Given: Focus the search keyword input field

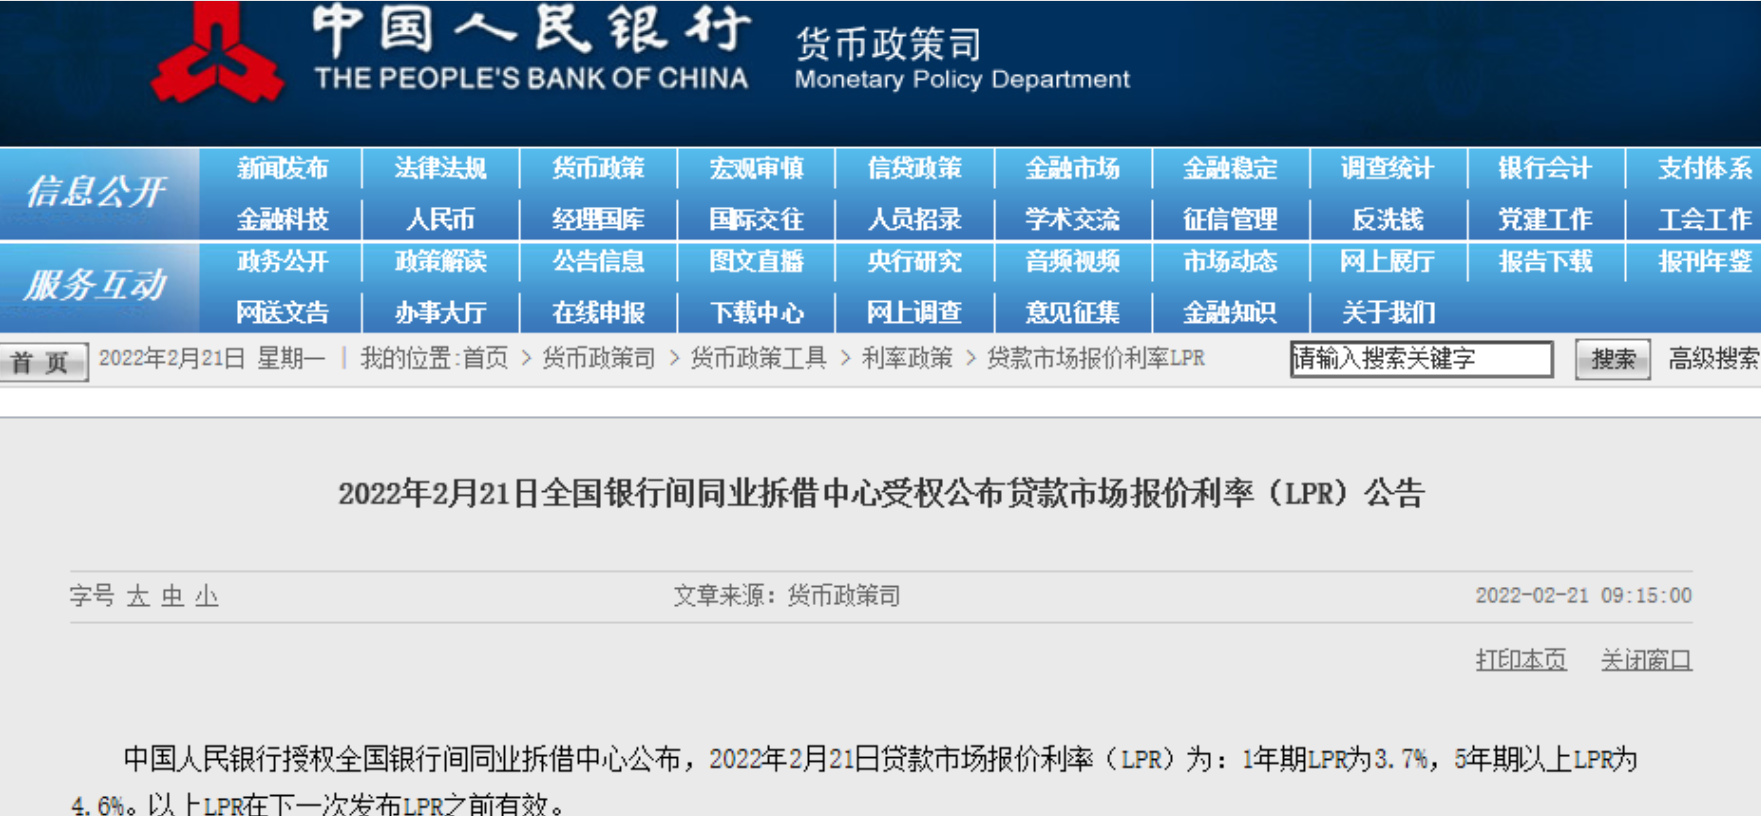Looking at the screenshot, I should tap(1420, 359).
